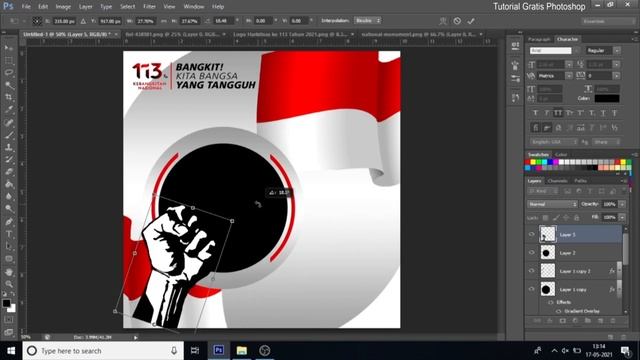640x360 pixels.
Task: Switch to the Channels tab
Action: click(x=558, y=181)
